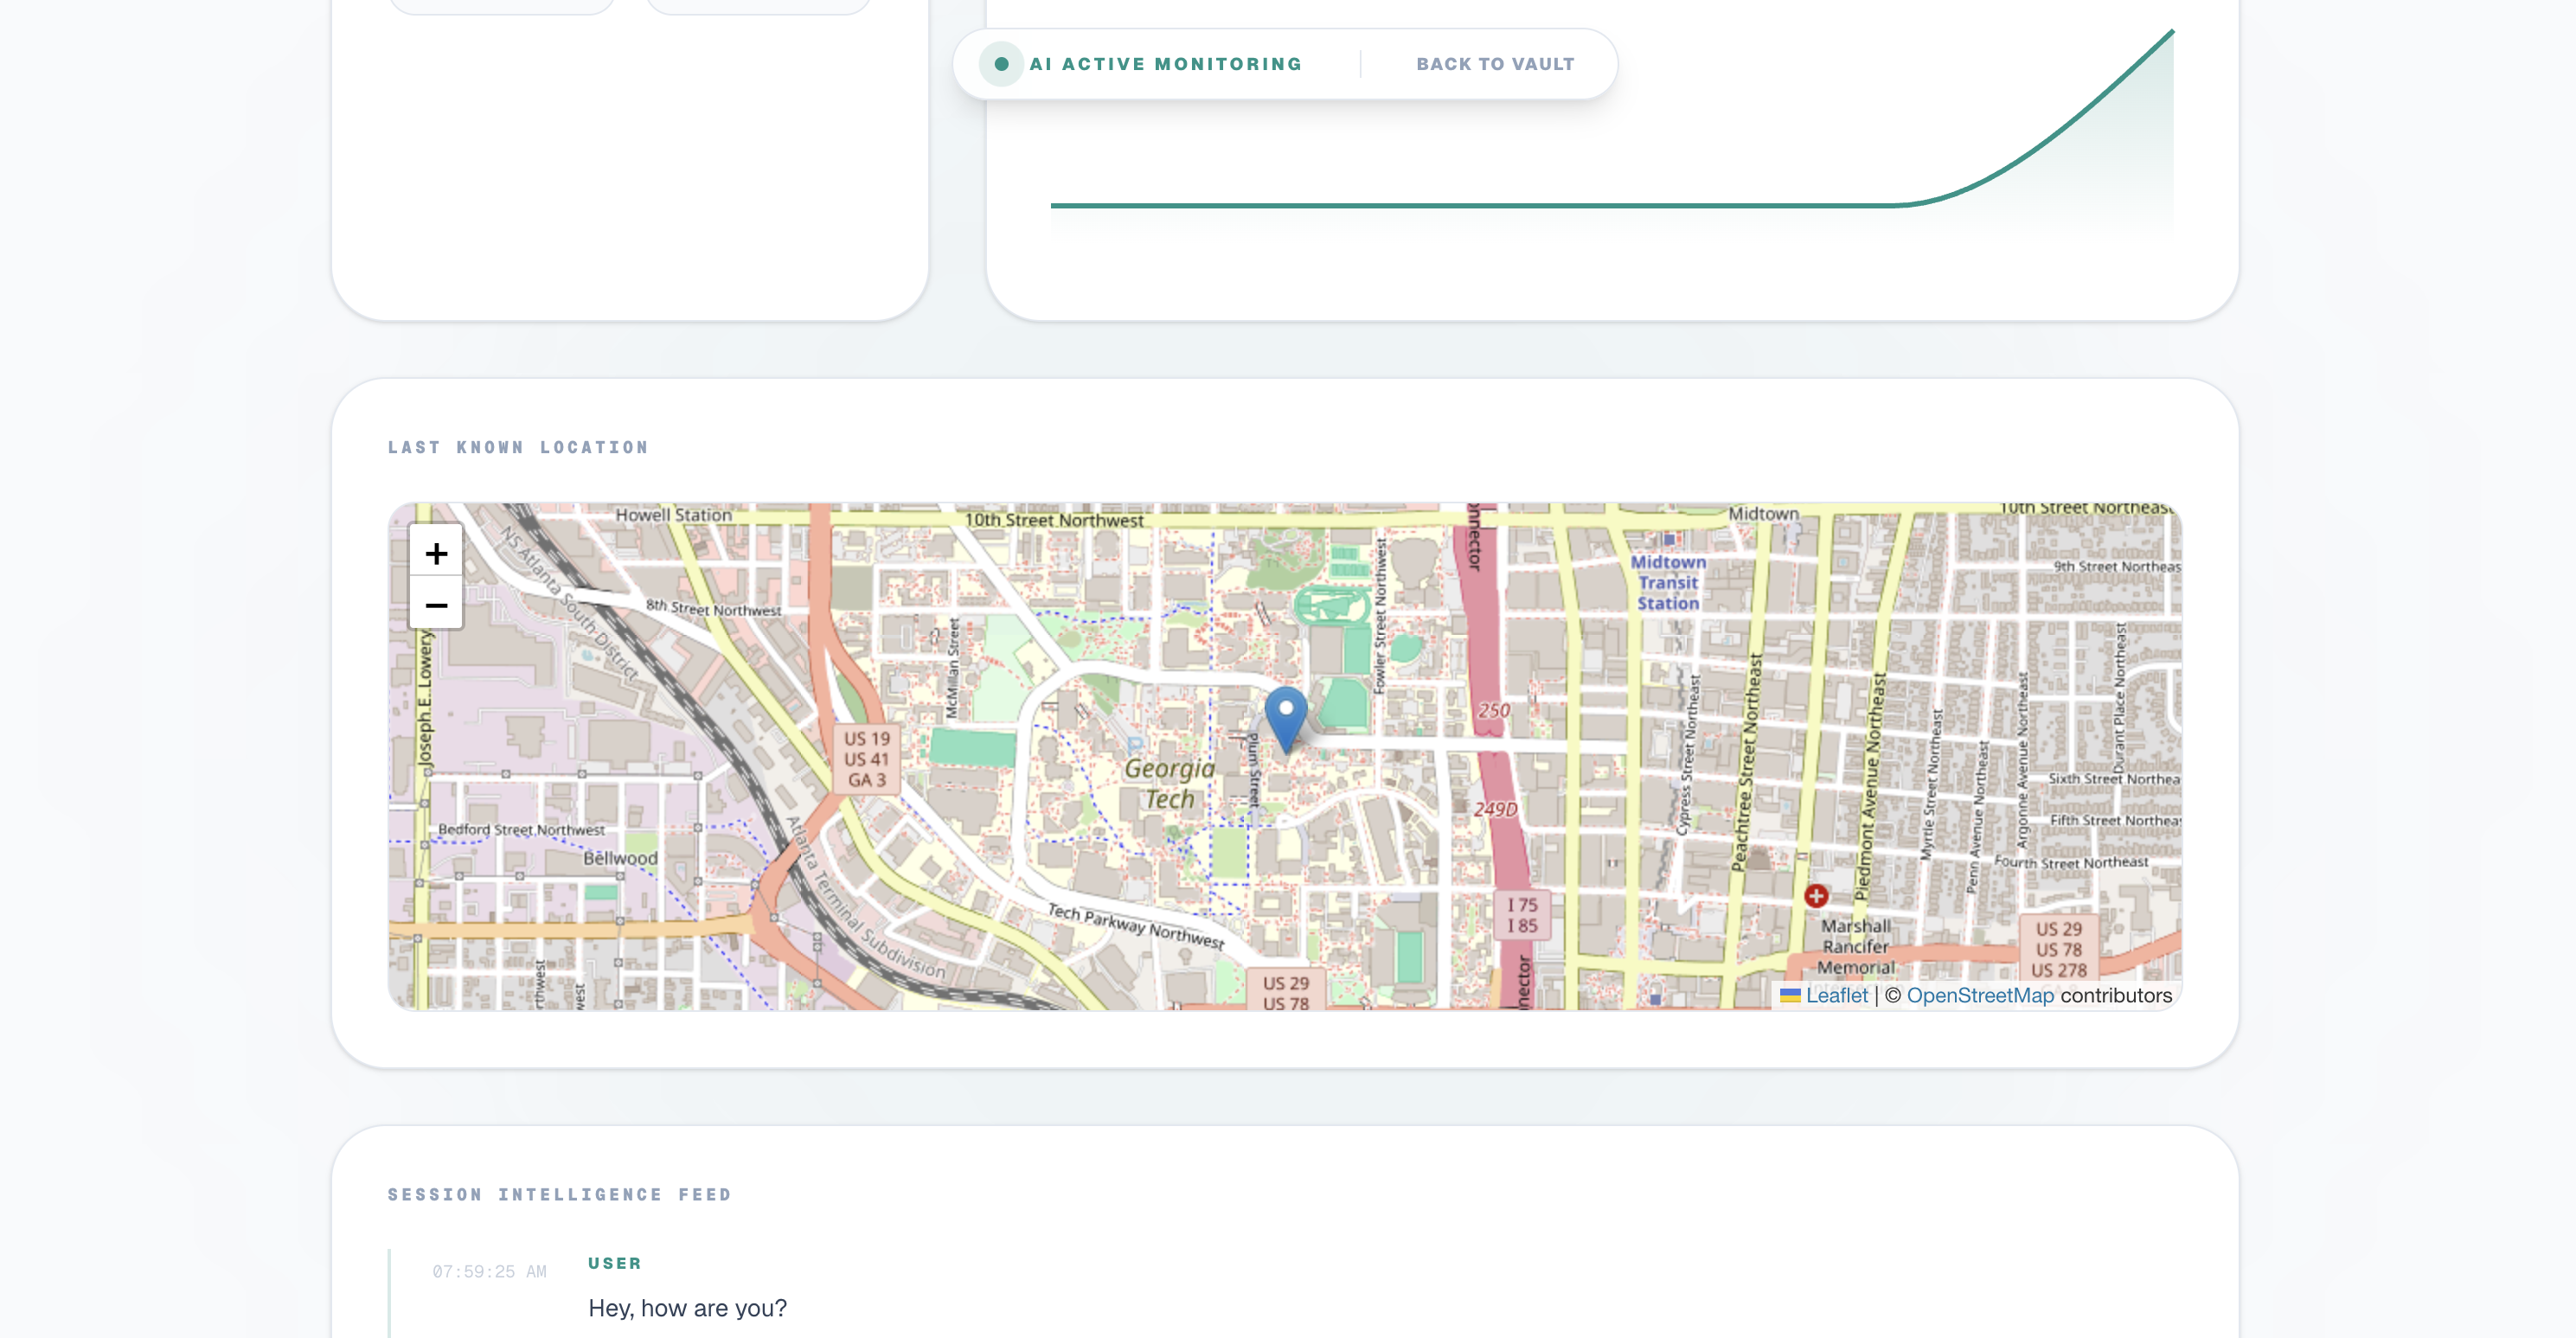Click the green stadium outline on the map

[x=1331, y=605]
